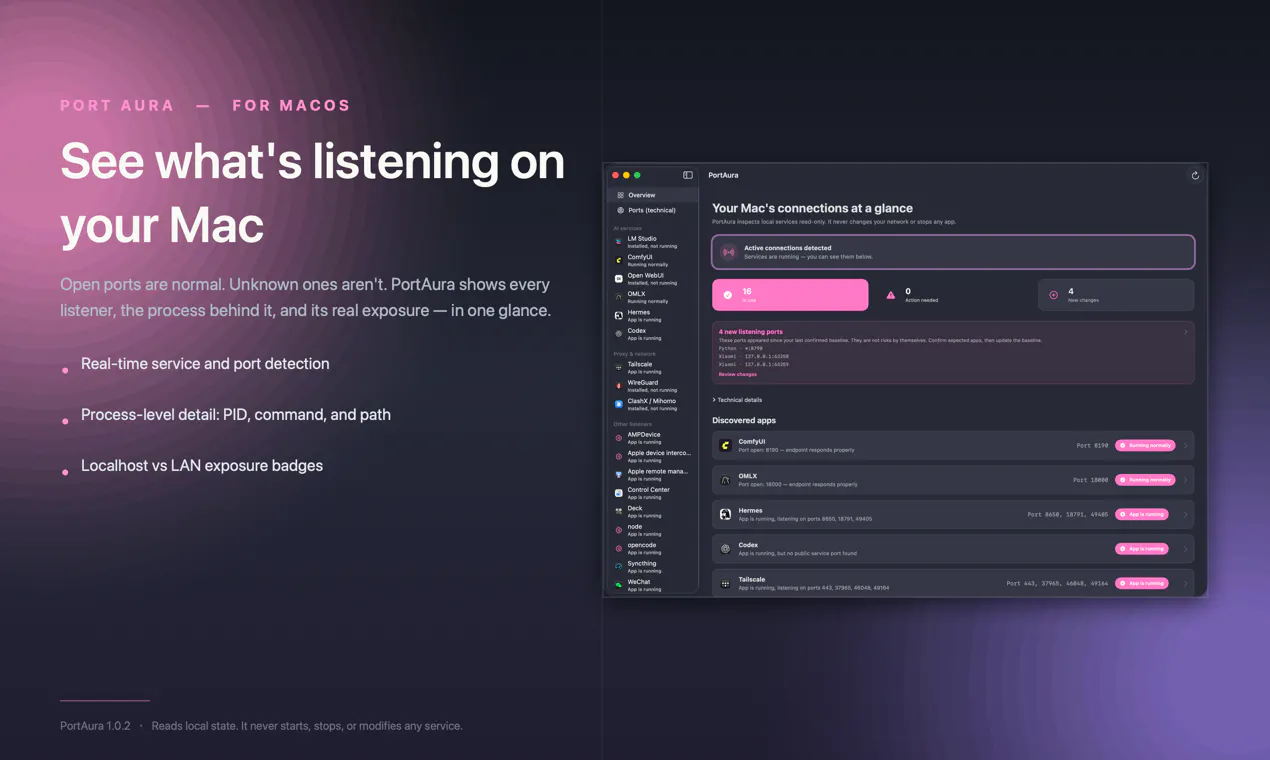Click the 'PortAura' window title

click(723, 175)
